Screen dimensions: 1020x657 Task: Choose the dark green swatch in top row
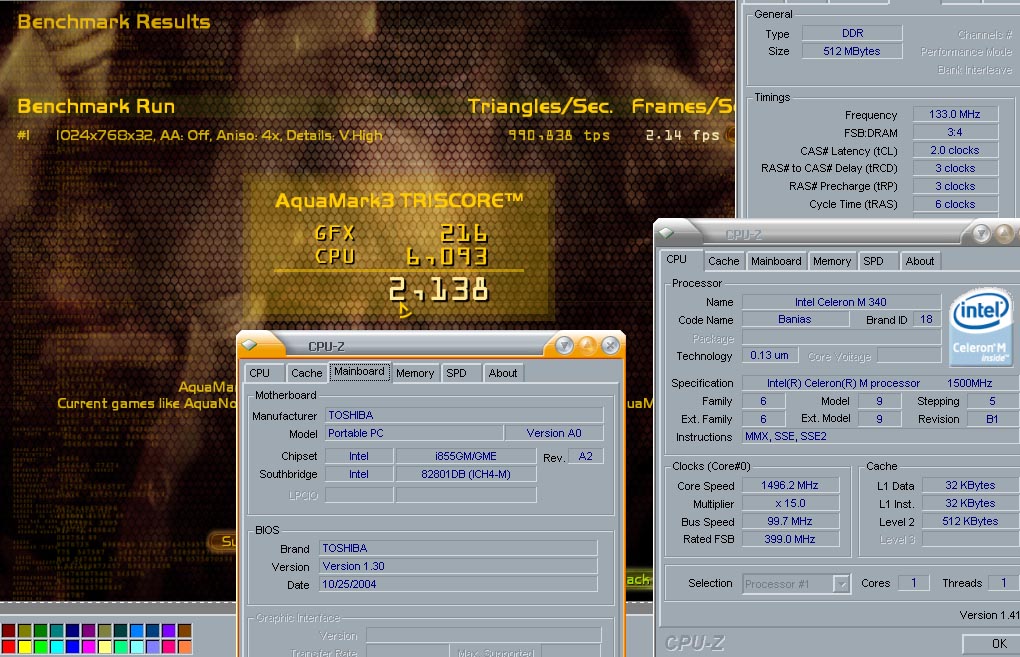point(40,630)
